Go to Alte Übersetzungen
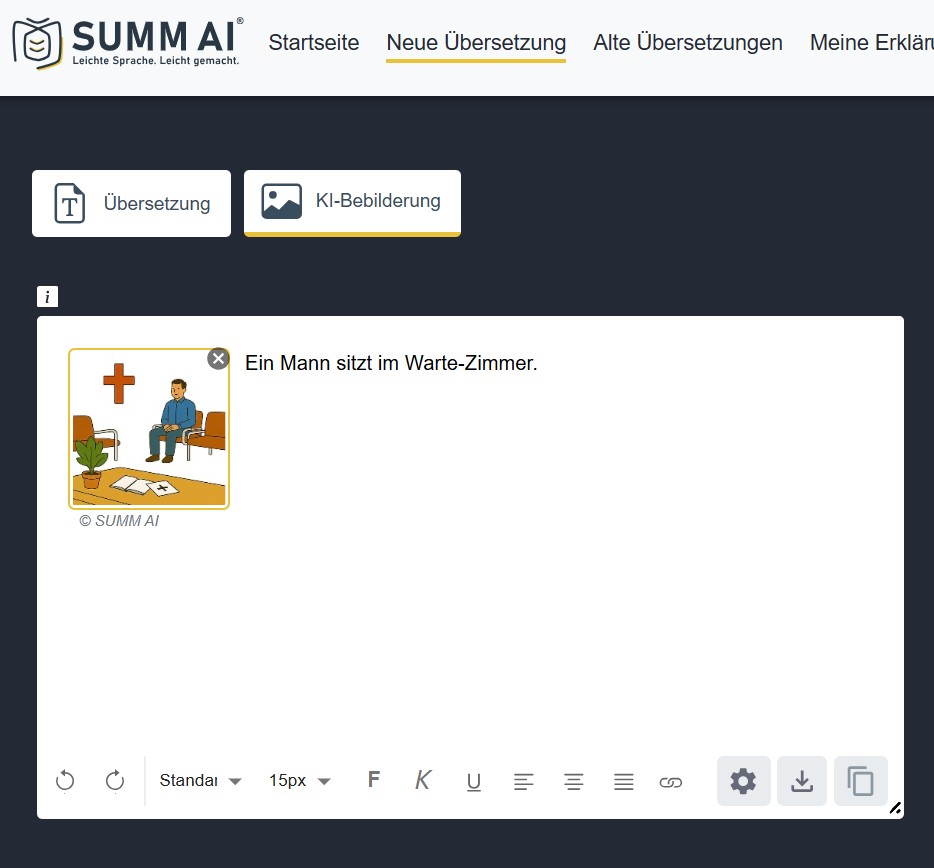Viewport: 934px width, 868px height. coord(687,42)
